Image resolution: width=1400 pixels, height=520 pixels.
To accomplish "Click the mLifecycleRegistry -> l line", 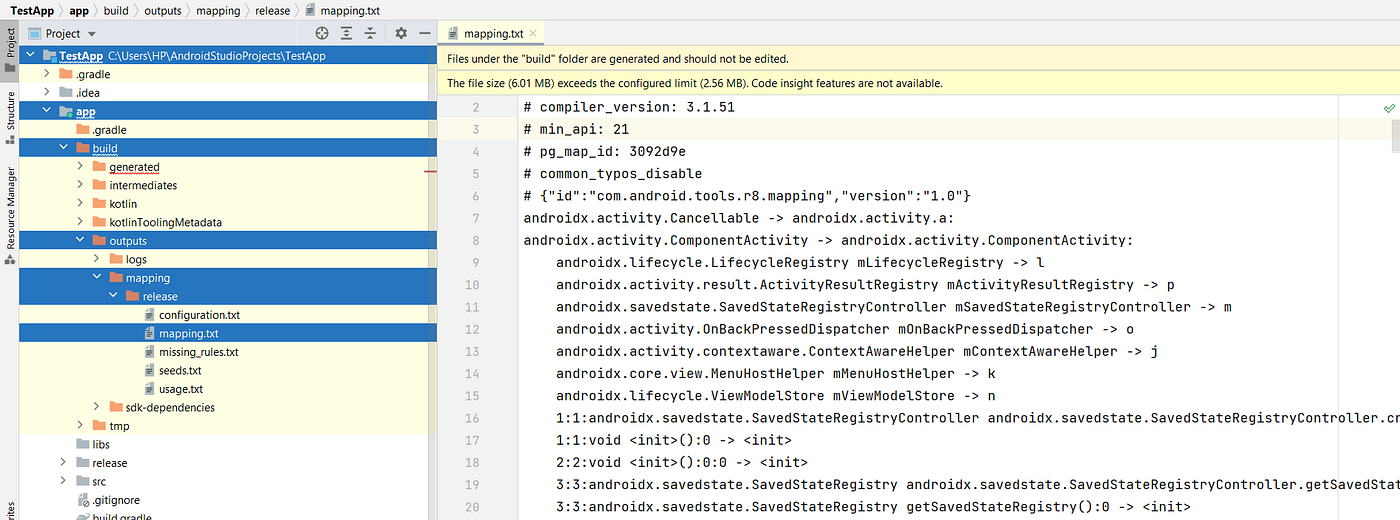I will [800, 262].
